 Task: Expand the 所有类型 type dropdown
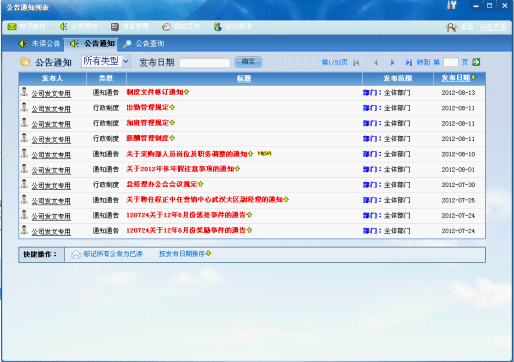pyautogui.click(x=106, y=61)
